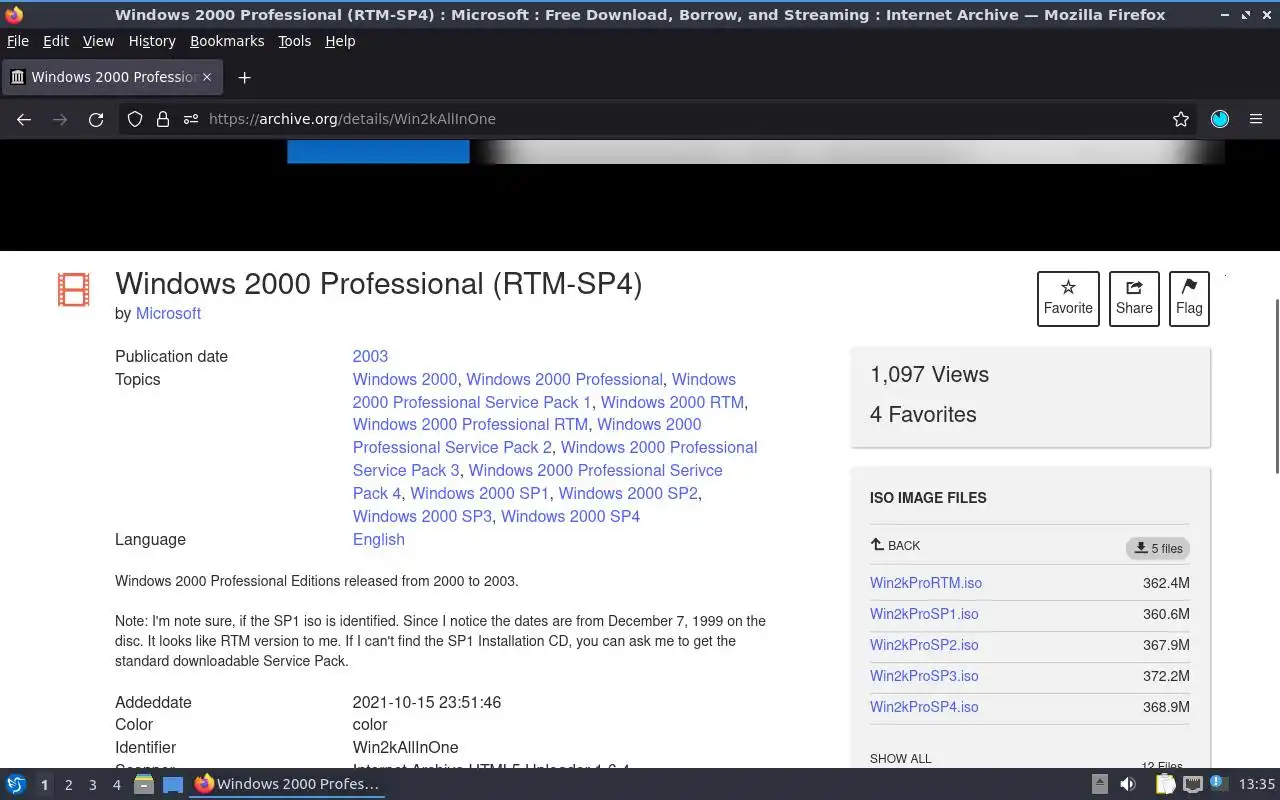Click the '1,097 Views' text
This screenshot has height=800, width=1280.
coord(929,374)
